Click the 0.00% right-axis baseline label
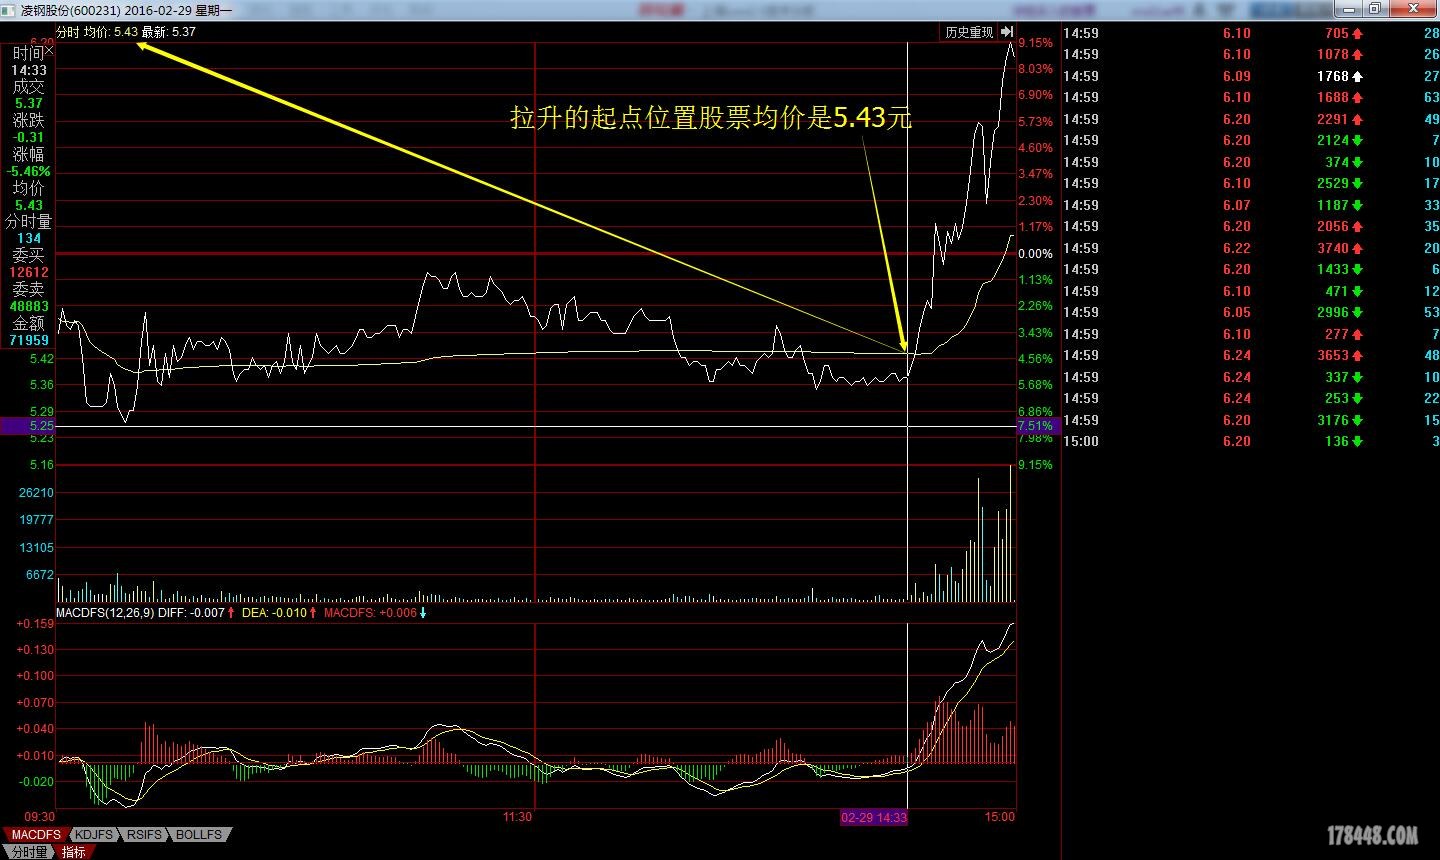This screenshot has height=860, width=1440. pos(1035,254)
